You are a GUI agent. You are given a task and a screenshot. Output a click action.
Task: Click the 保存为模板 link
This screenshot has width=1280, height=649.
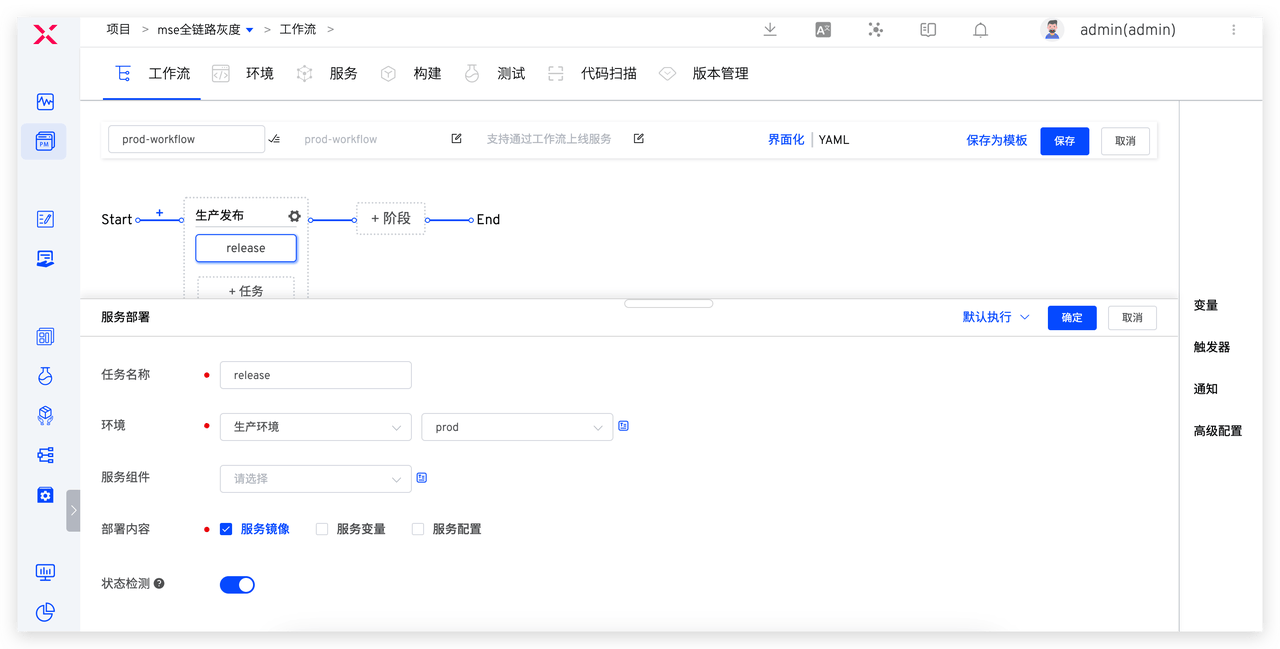[x=996, y=141]
